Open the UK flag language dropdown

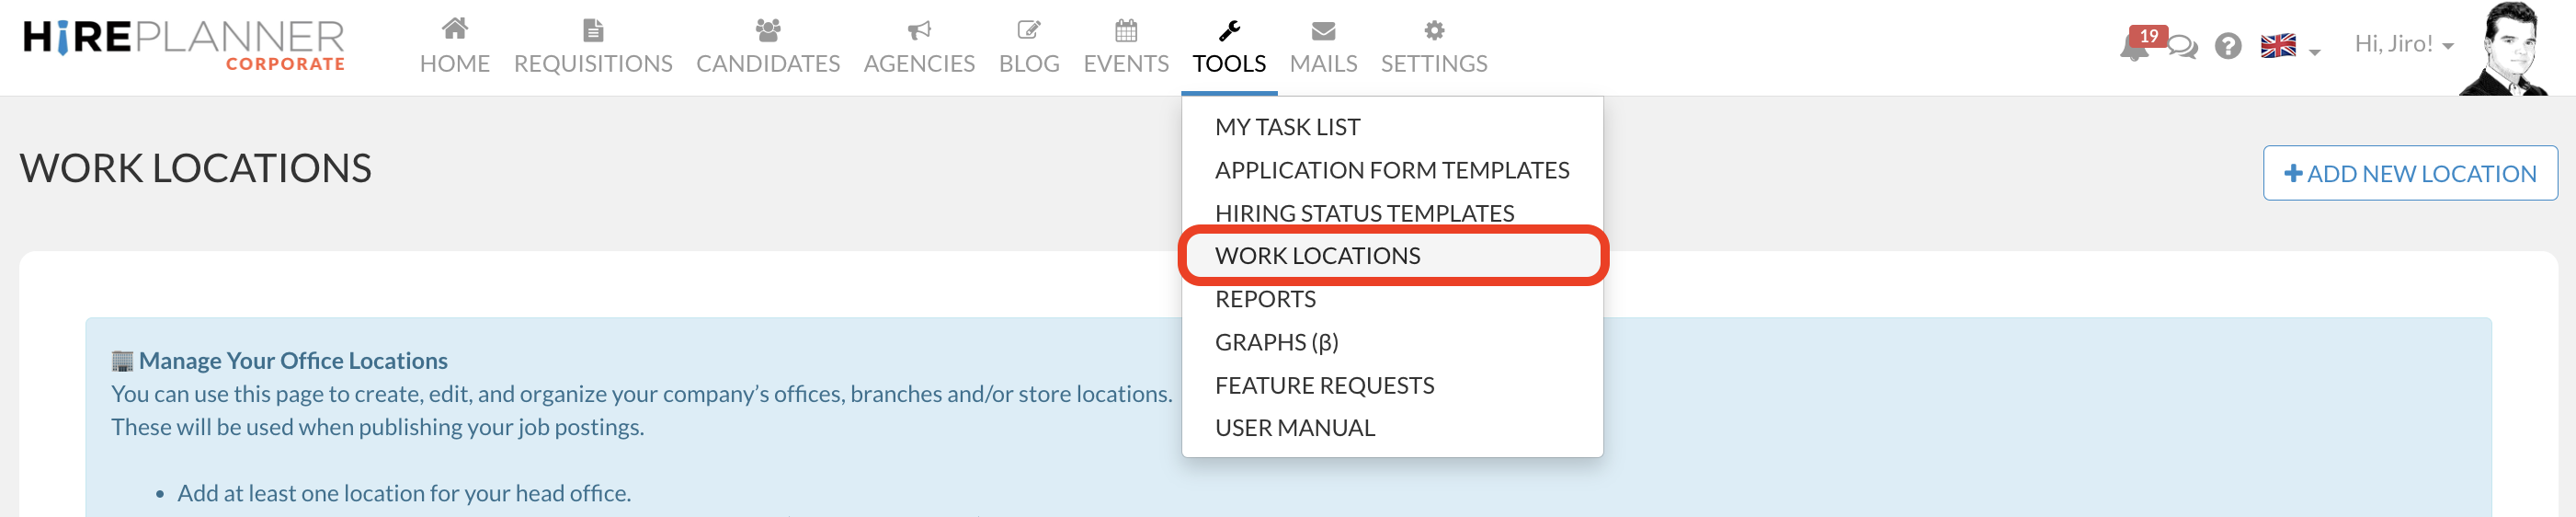[x=2290, y=46]
